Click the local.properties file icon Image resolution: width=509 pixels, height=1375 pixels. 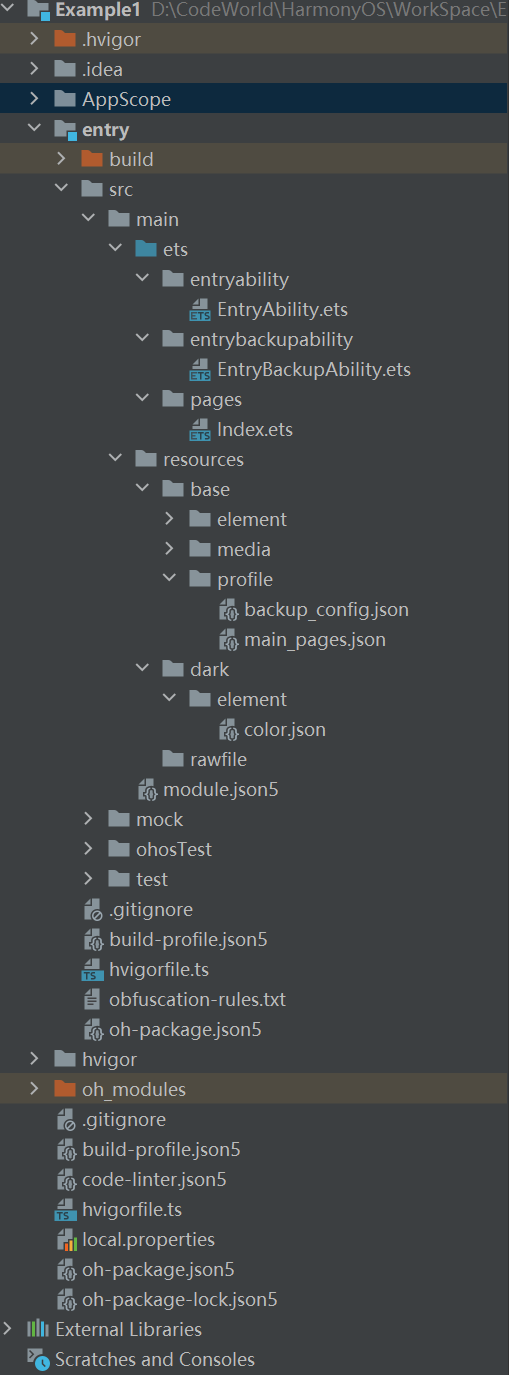click(x=66, y=1240)
